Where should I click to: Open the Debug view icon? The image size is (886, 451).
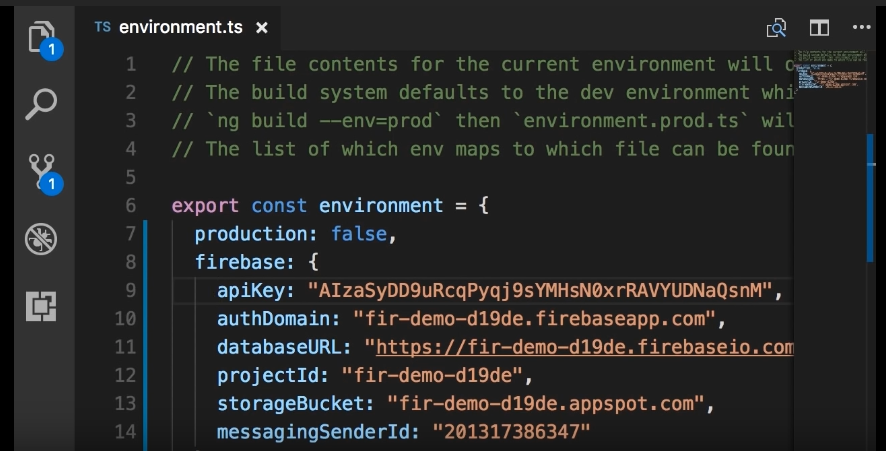tap(41, 239)
